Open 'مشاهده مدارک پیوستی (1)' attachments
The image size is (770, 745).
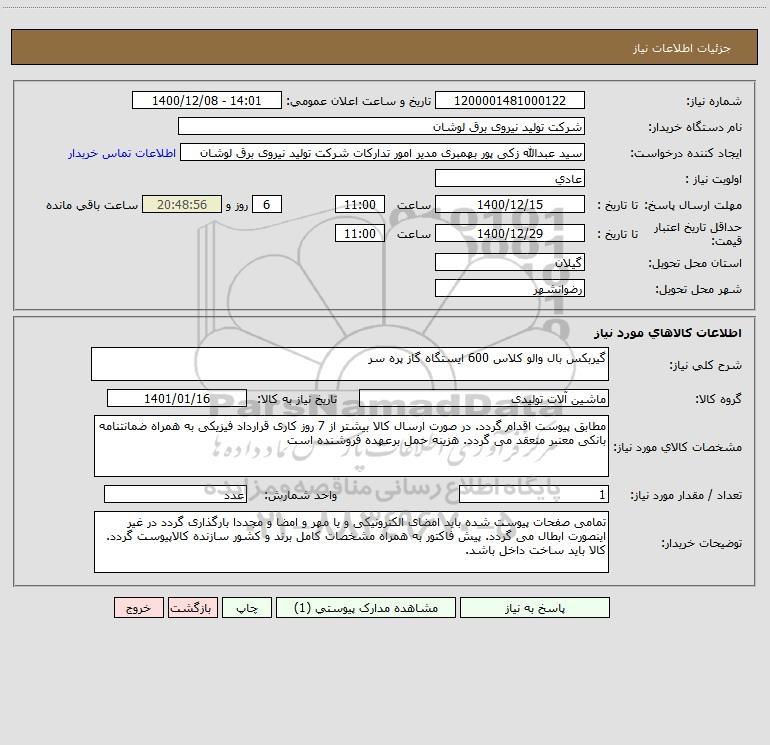pos(366,608)
